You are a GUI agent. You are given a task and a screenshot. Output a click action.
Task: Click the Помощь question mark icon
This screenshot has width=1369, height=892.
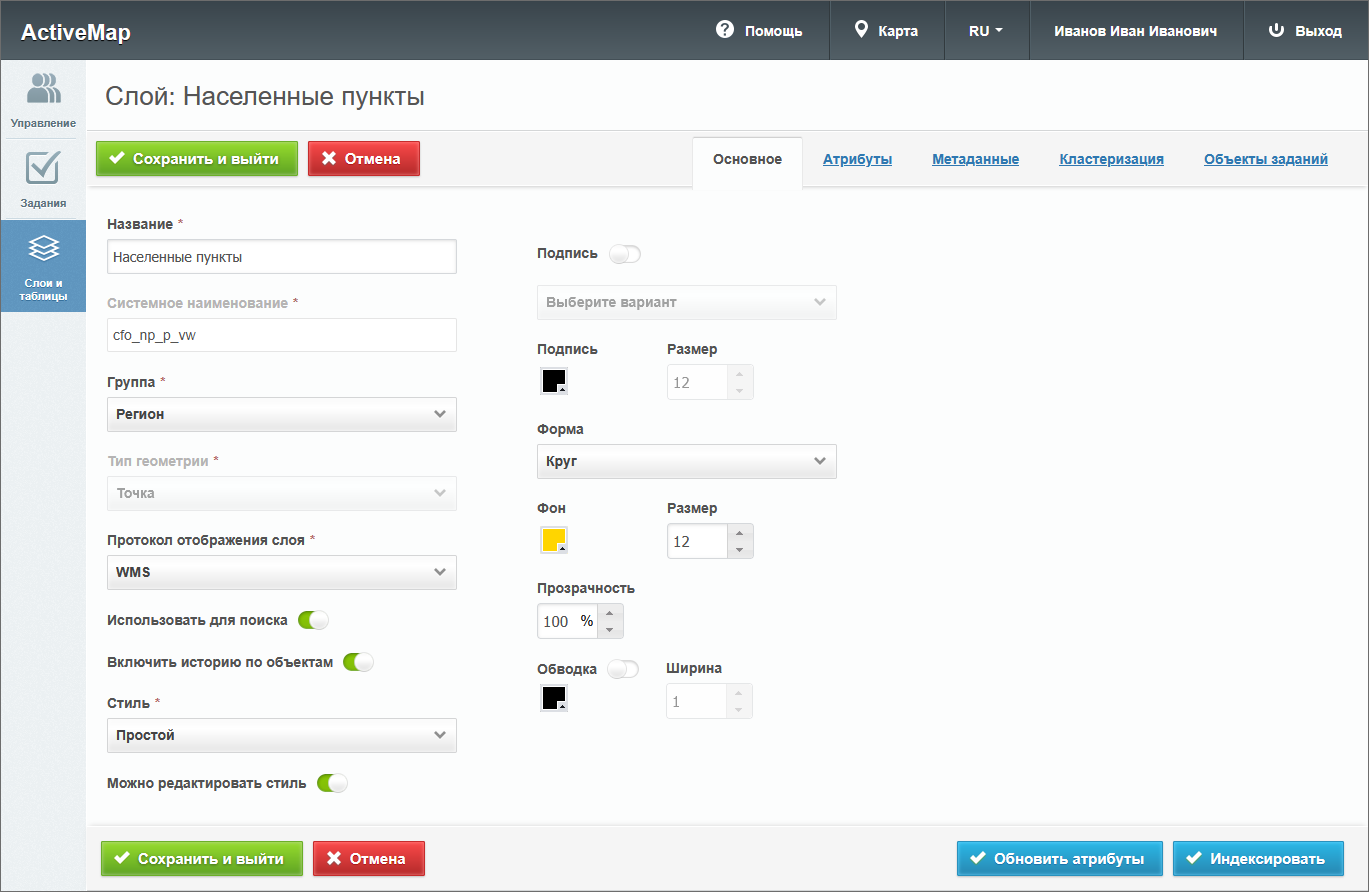[725, 30]
